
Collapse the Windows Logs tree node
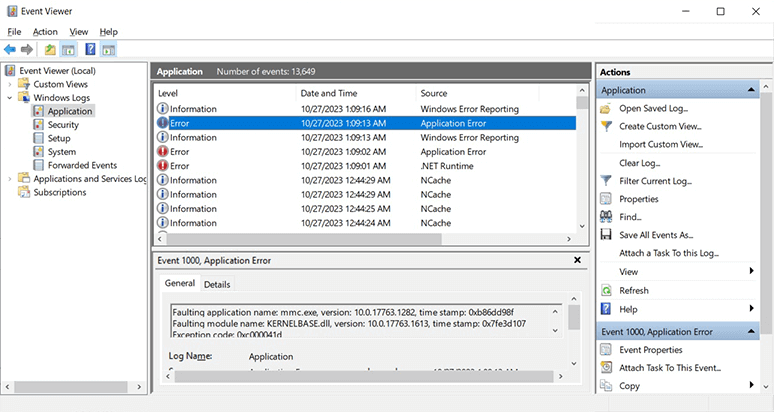coord(9,98)
